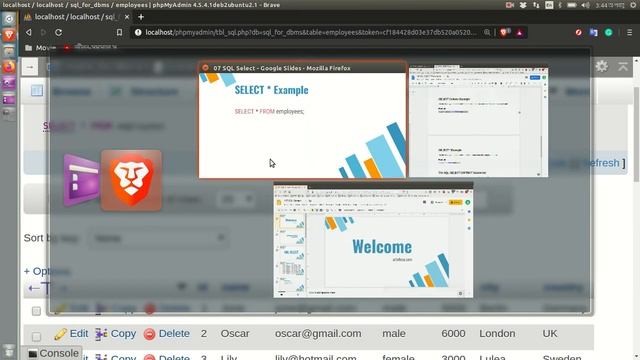Screen dimensions: 640x360
Task: Open the green Grammarly extension icon
Action: pyautogui.click(x=609, y=33)
